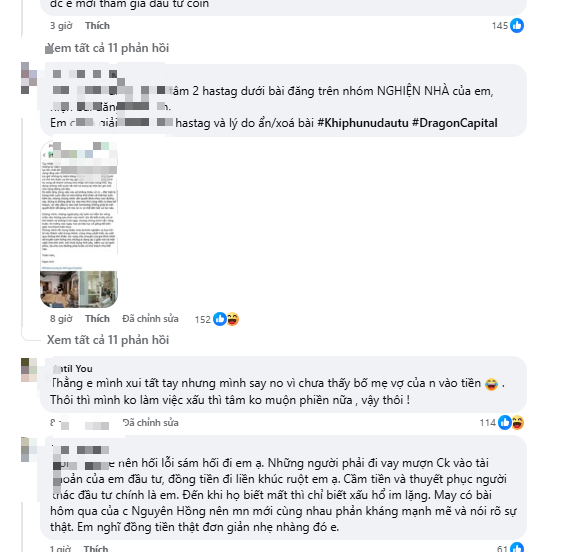Click the laughing emoji reaction beside 152
This screenshot has height=552, width=566.
point(232,319)
